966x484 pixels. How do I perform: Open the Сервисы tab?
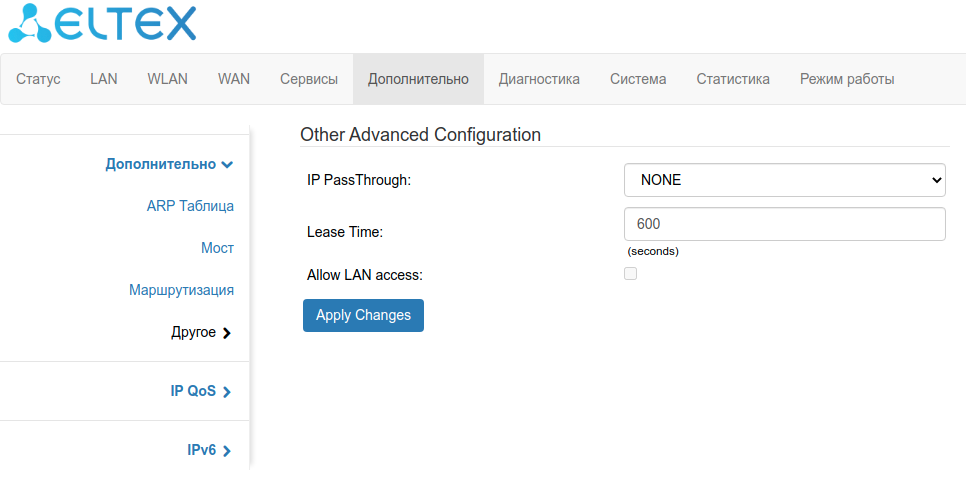309,79
